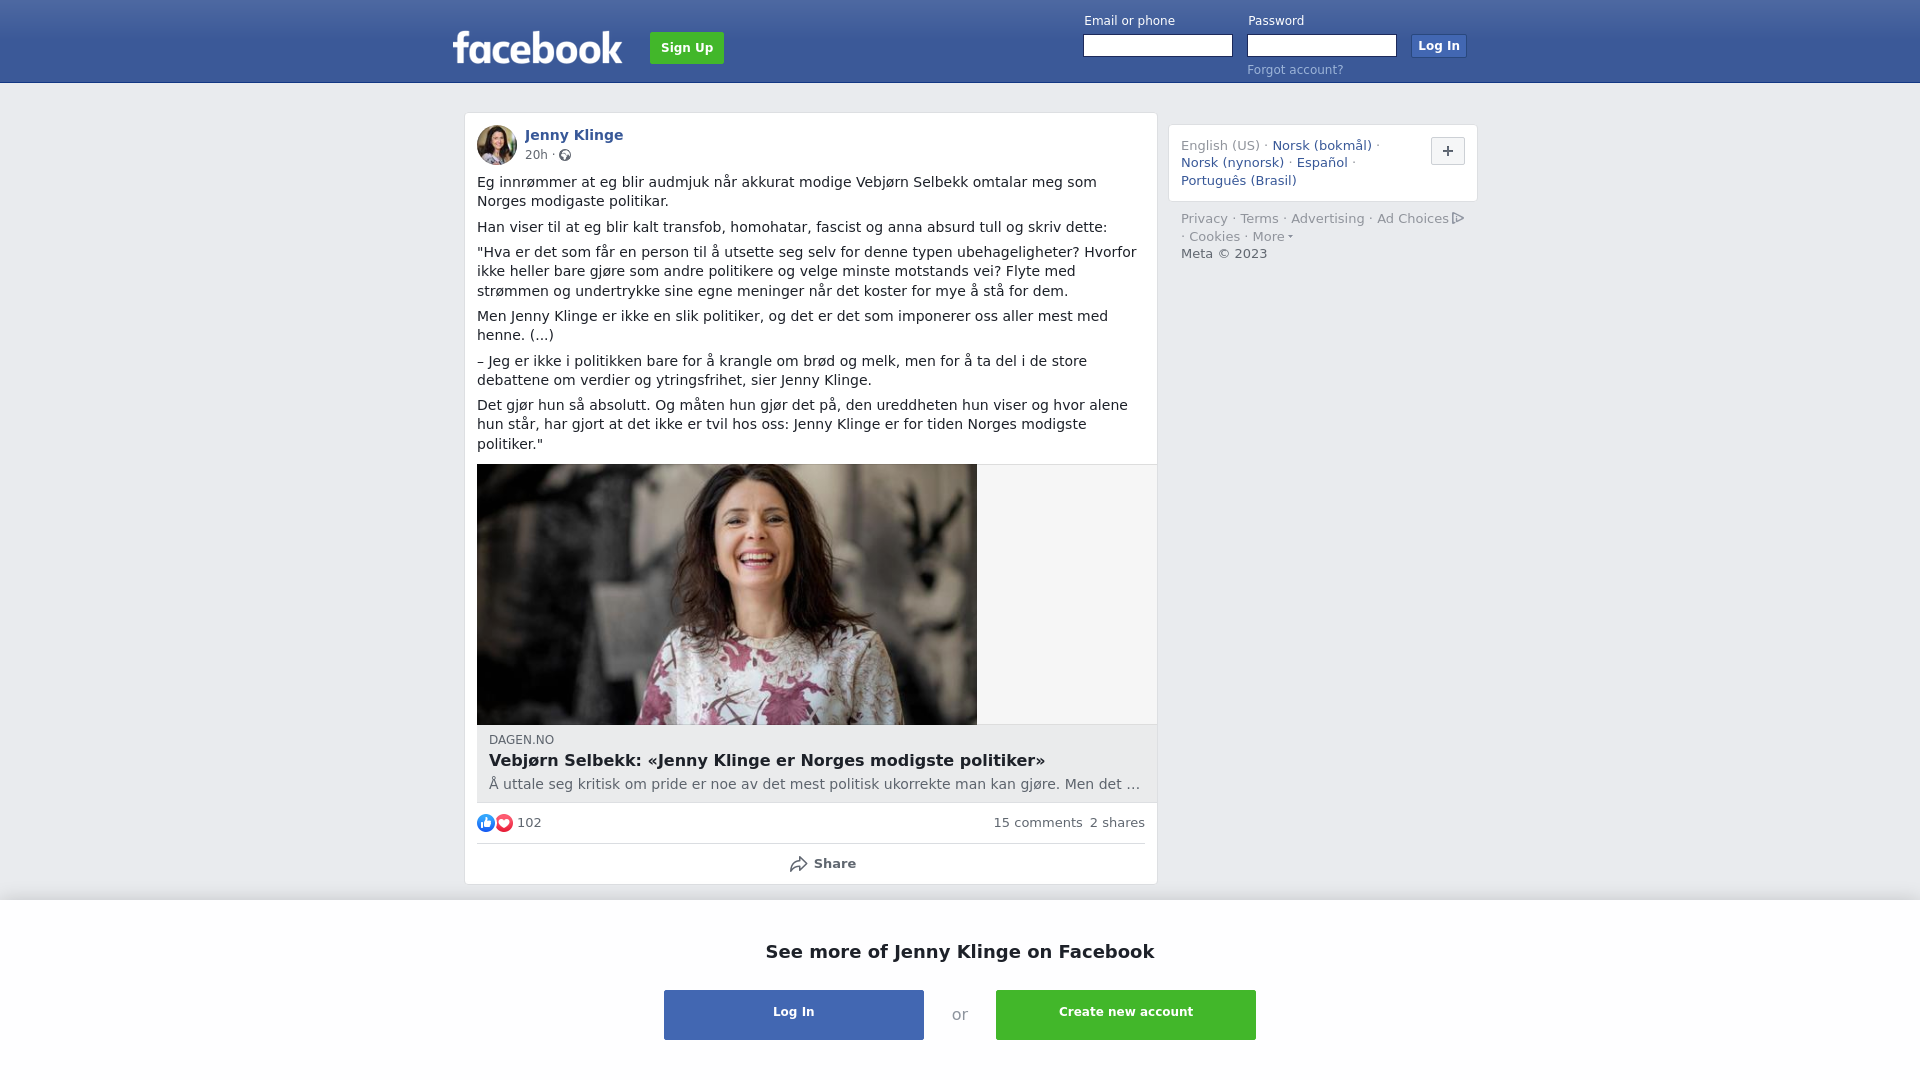
Task: Focus the Password input field
Action: click(1322, 46)
